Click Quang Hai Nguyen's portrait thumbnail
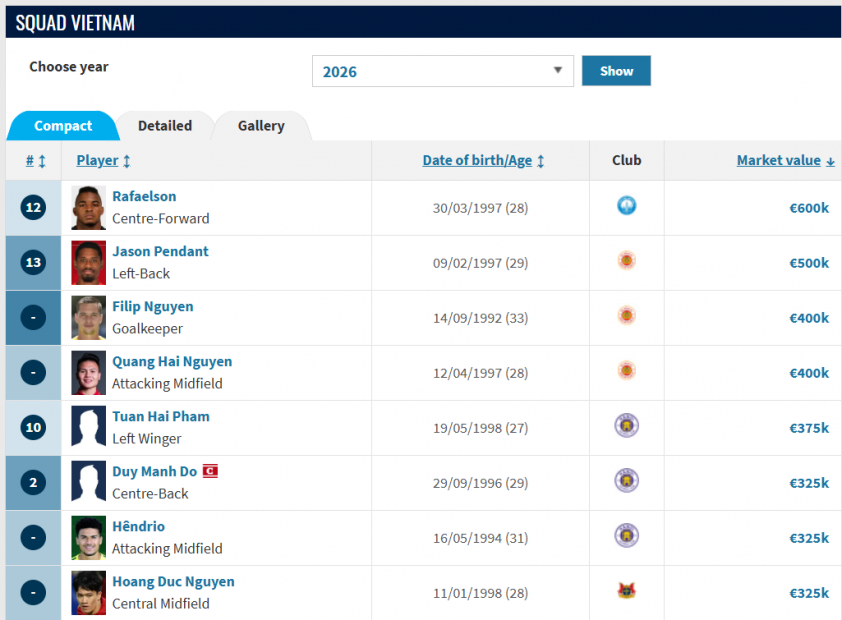The width and height of the screenshot is (842, 620). click(89, 373)
